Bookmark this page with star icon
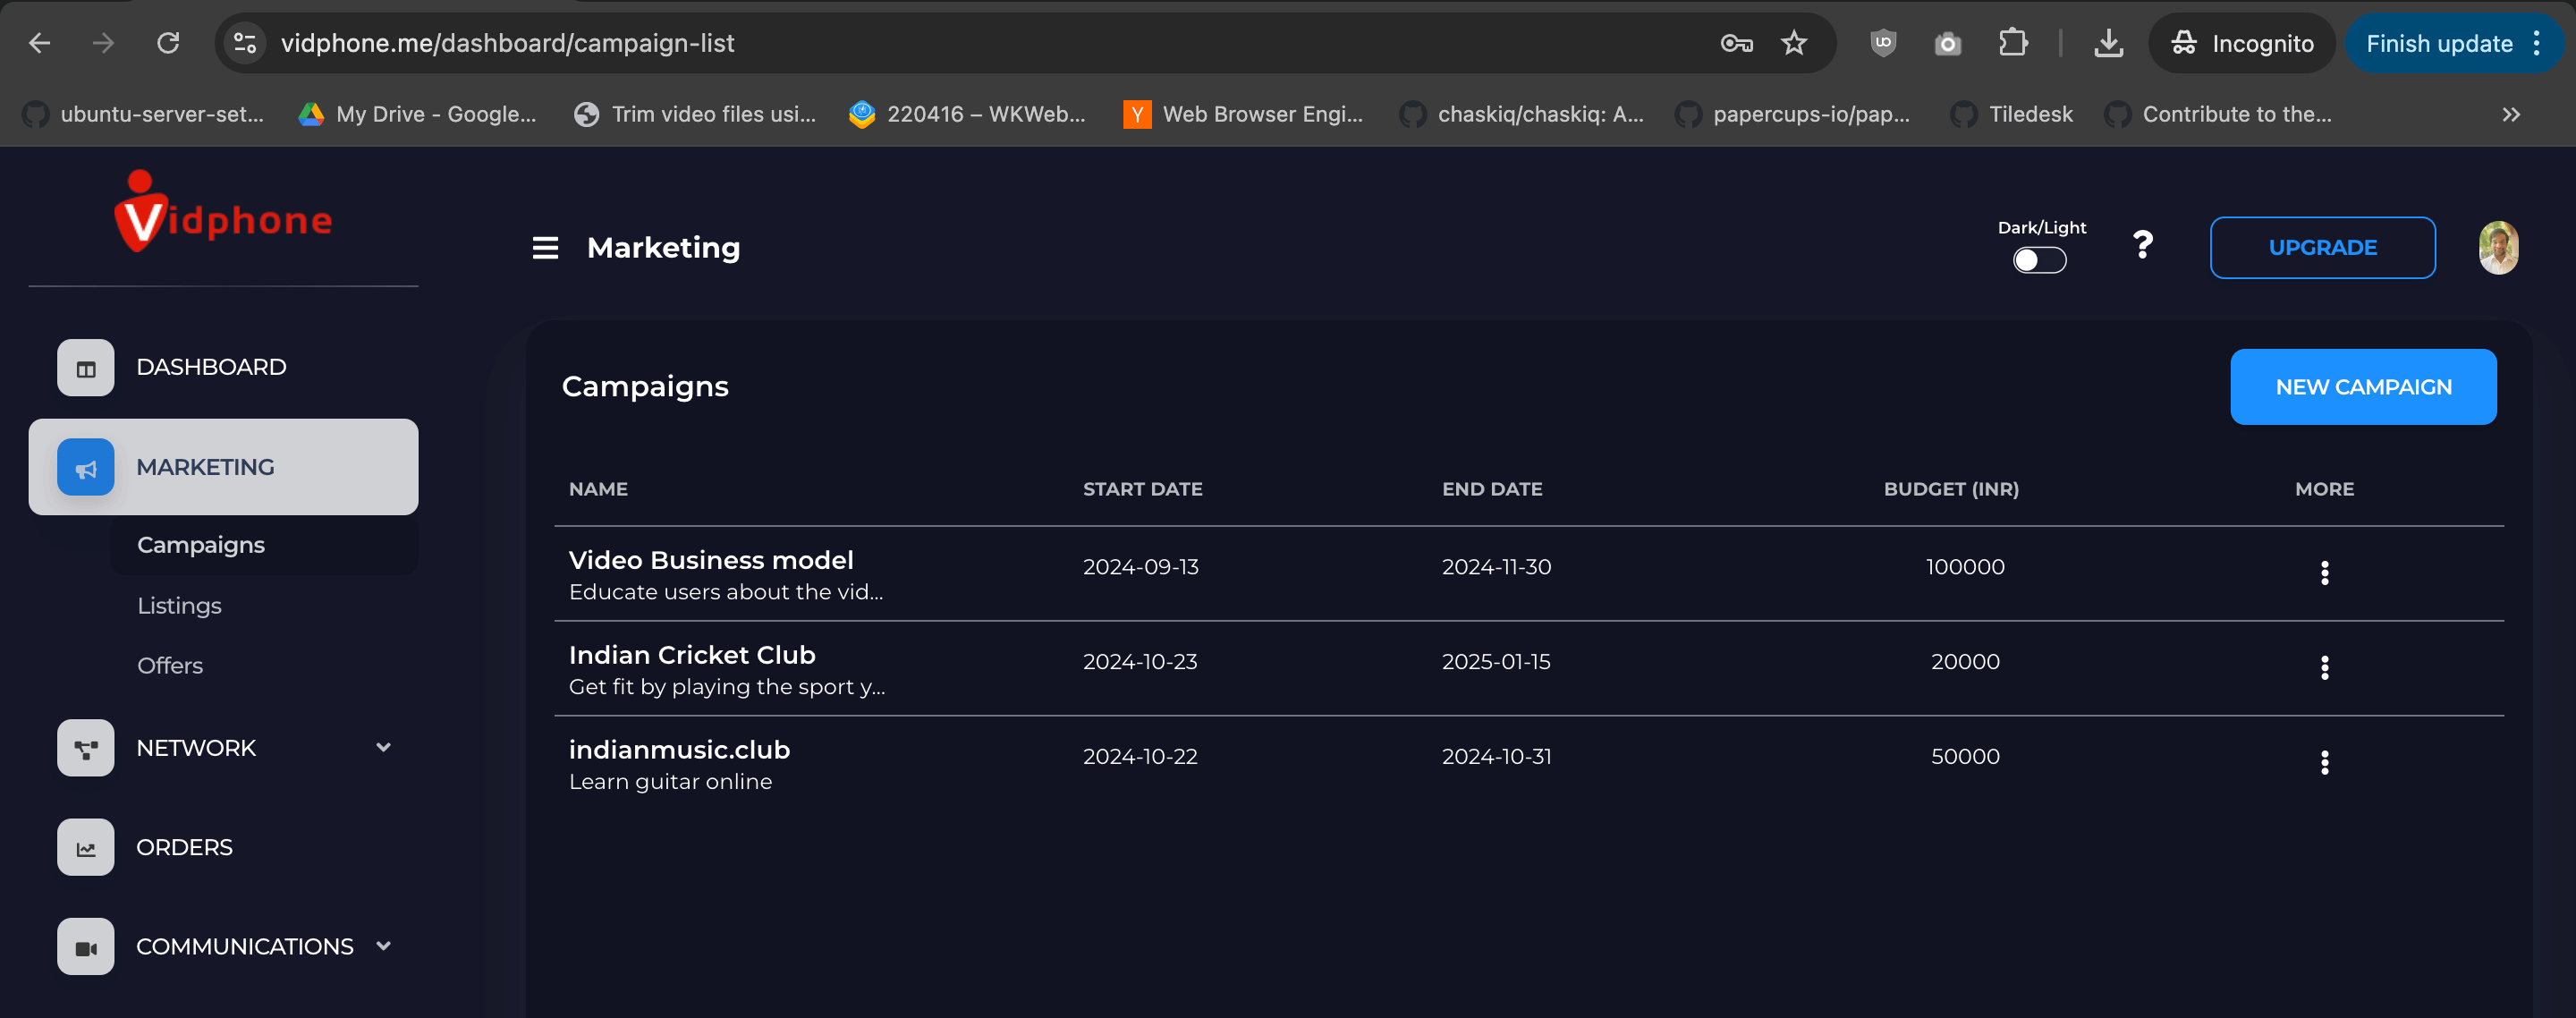 click(x=1794, y=43)
